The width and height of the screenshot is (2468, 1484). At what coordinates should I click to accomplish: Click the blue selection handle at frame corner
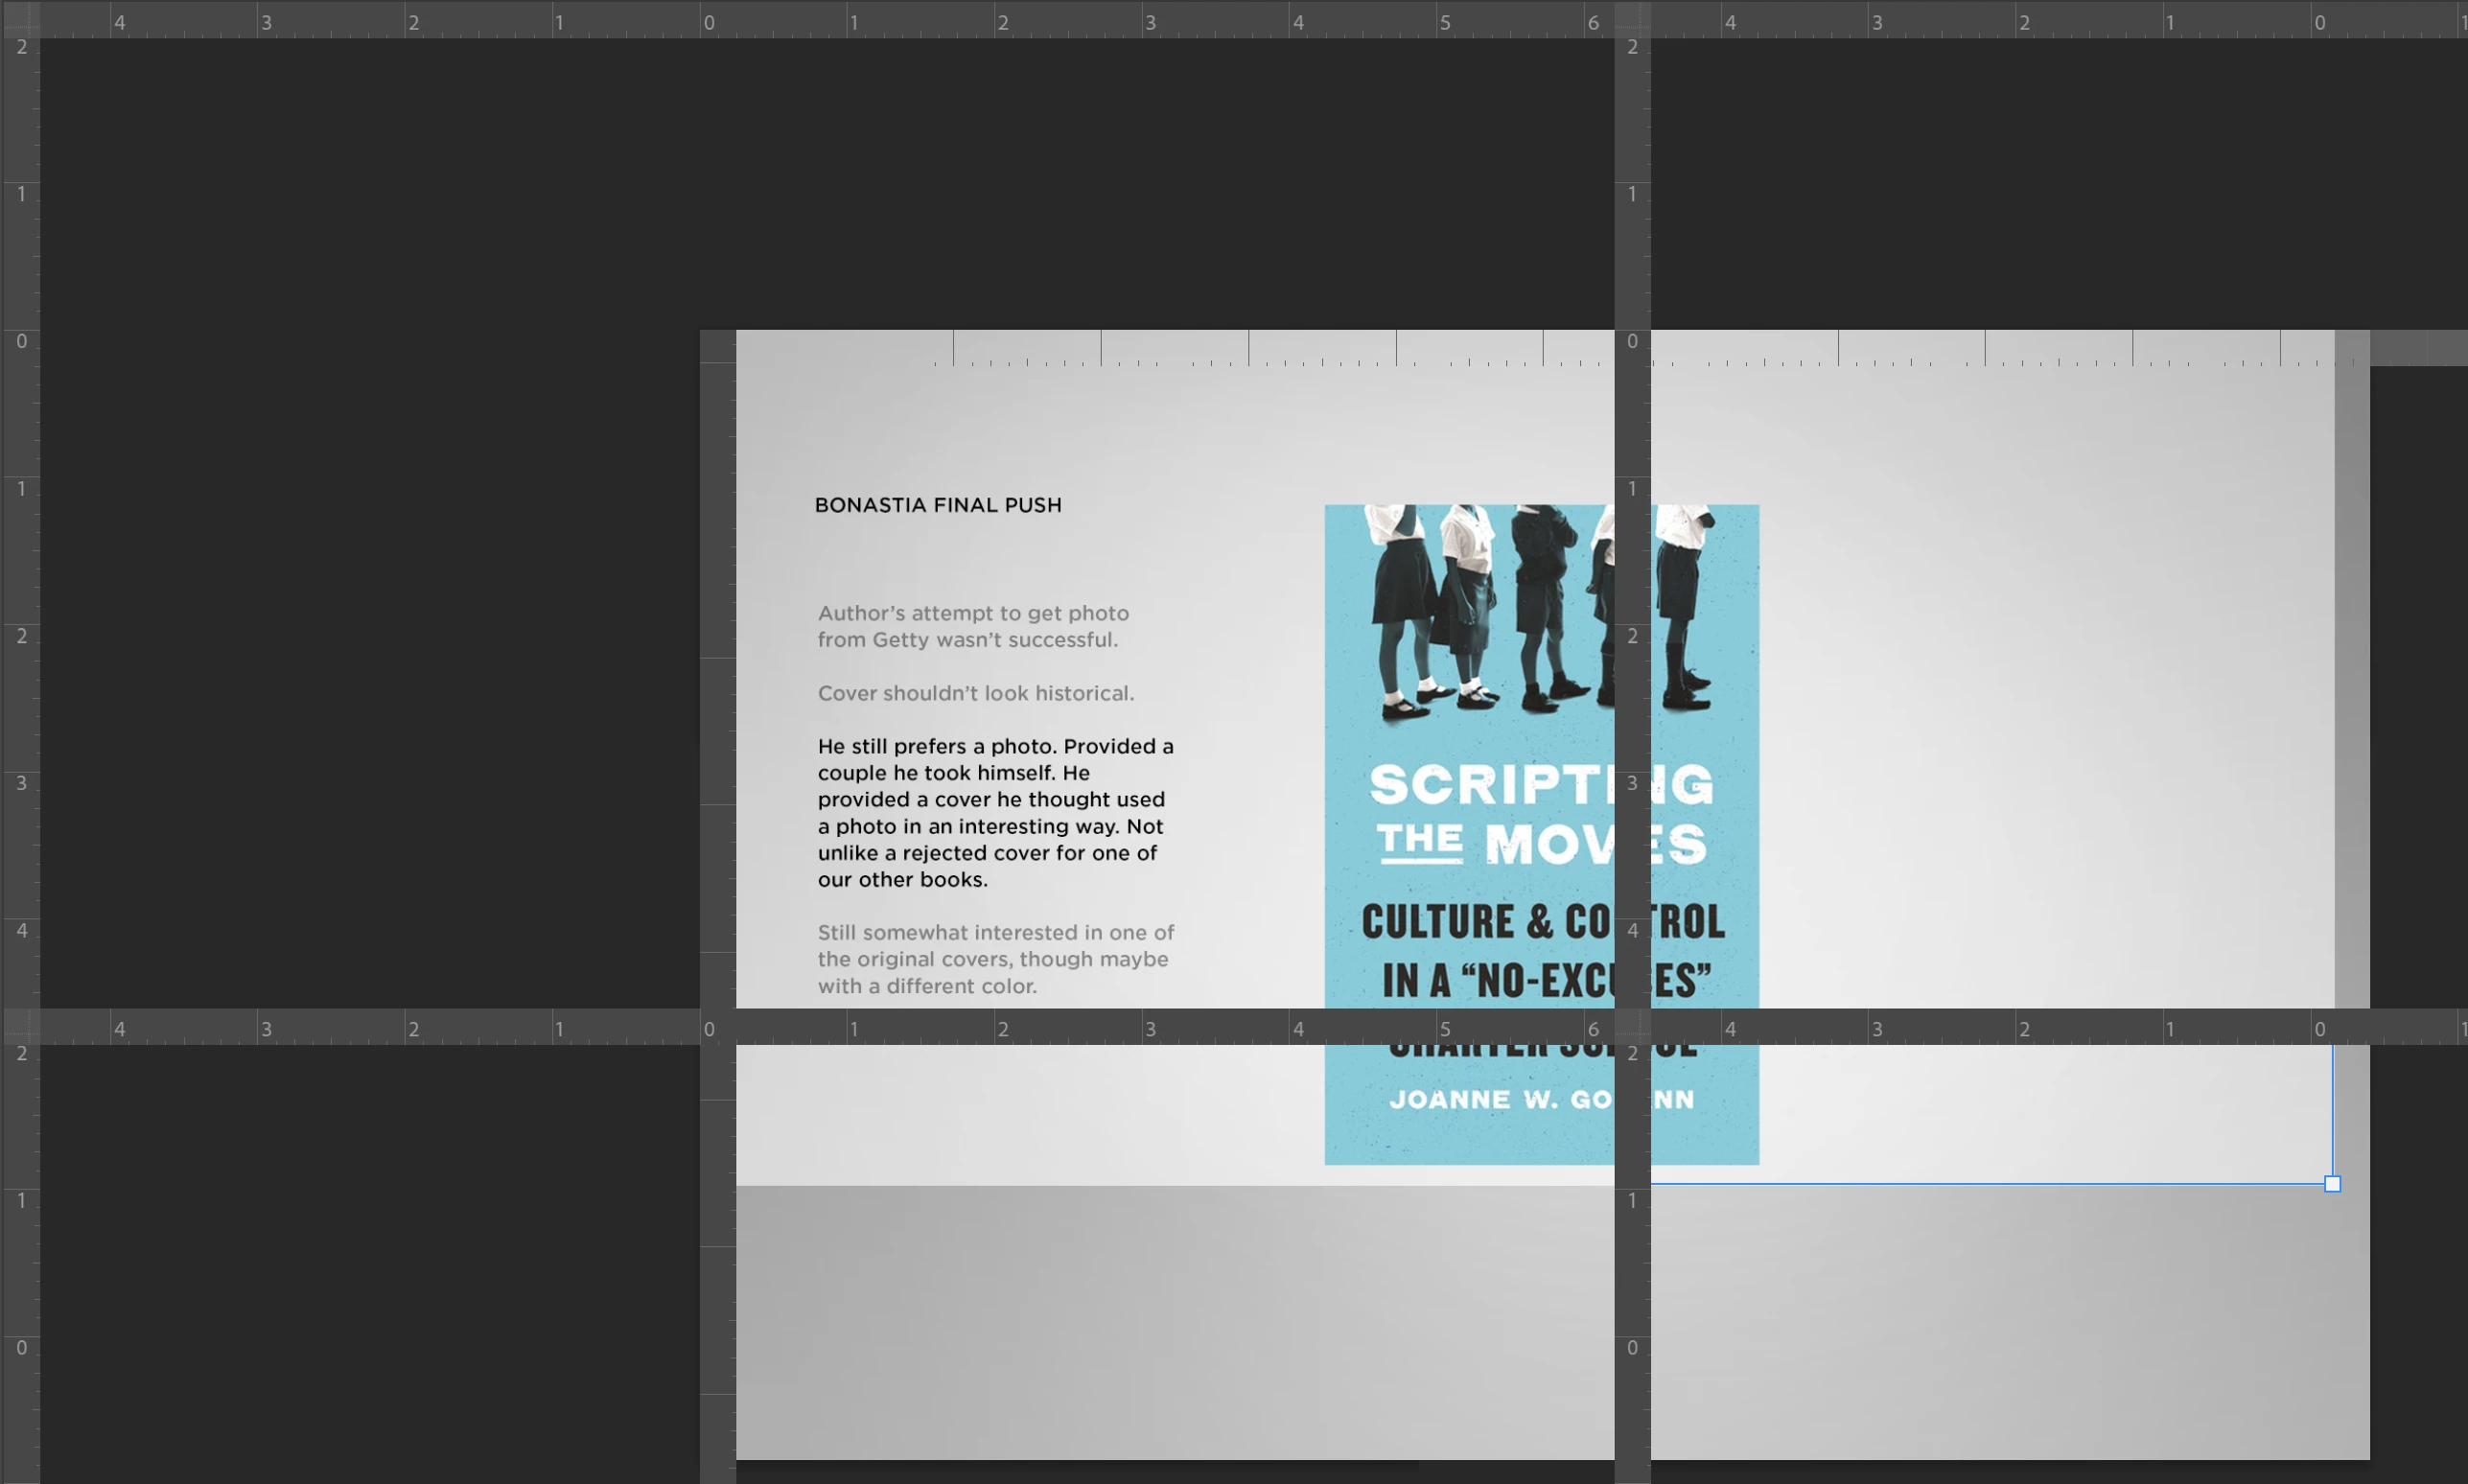coord(2332,1184)
